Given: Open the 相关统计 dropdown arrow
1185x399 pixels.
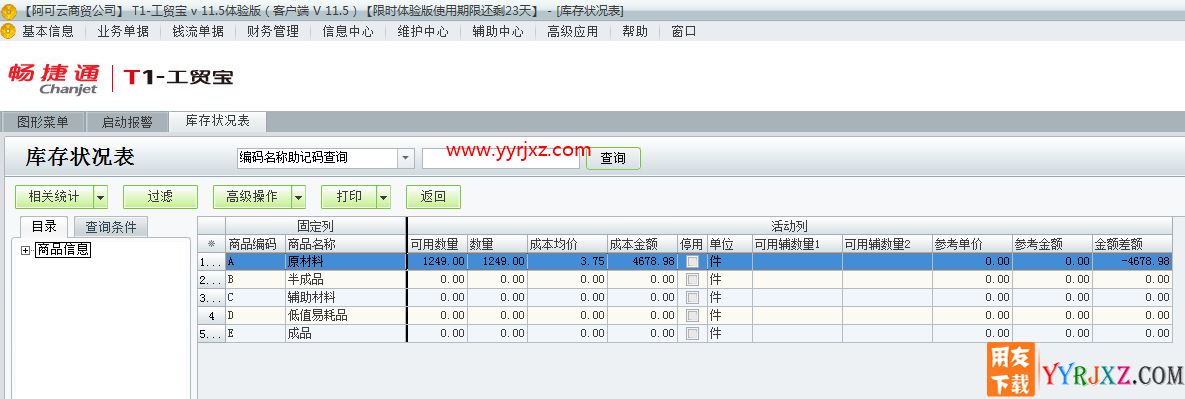Looking at the screenshot, I should pos(101,197).
